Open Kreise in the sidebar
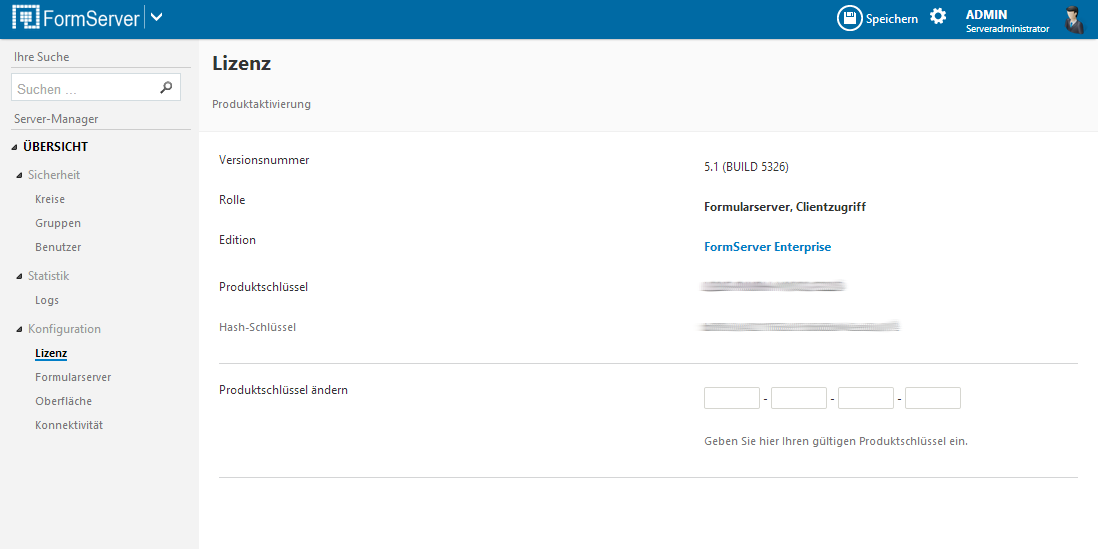Image resolution: width=1098 pixels, height=549 pixels. (50, 199)
